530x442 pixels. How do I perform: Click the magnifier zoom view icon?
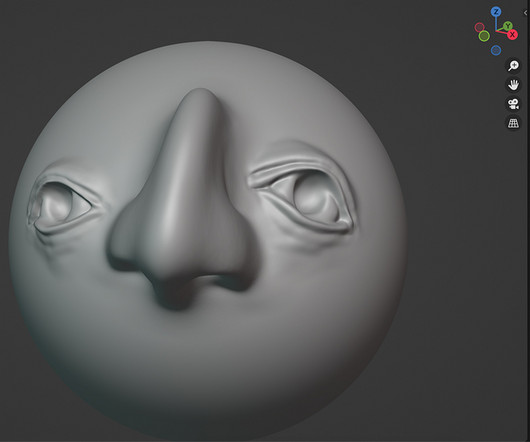point(513,66)
